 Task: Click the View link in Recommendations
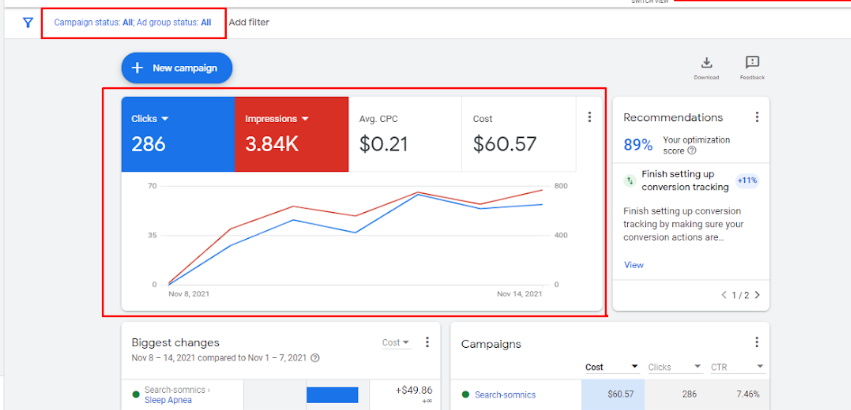[634, 265]
